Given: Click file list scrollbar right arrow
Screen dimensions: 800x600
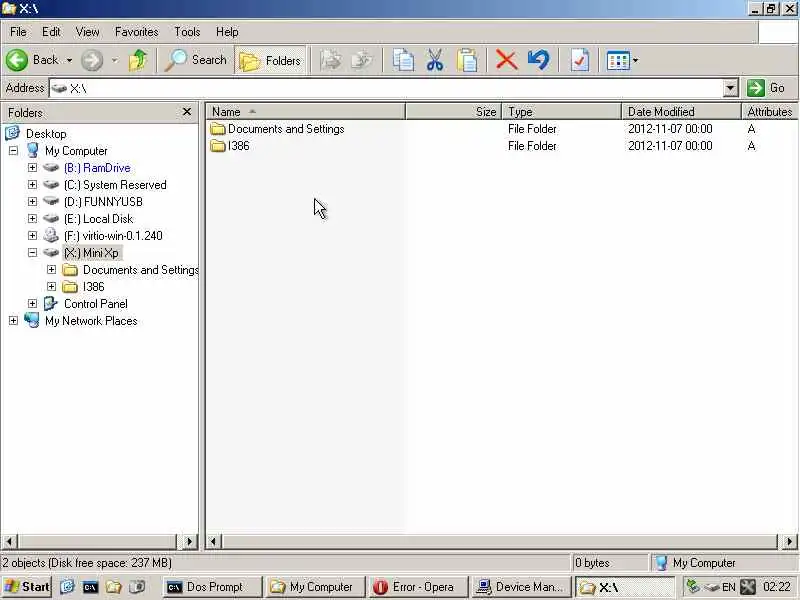Looking at the screenshot, I should click(x=789, y=541).
